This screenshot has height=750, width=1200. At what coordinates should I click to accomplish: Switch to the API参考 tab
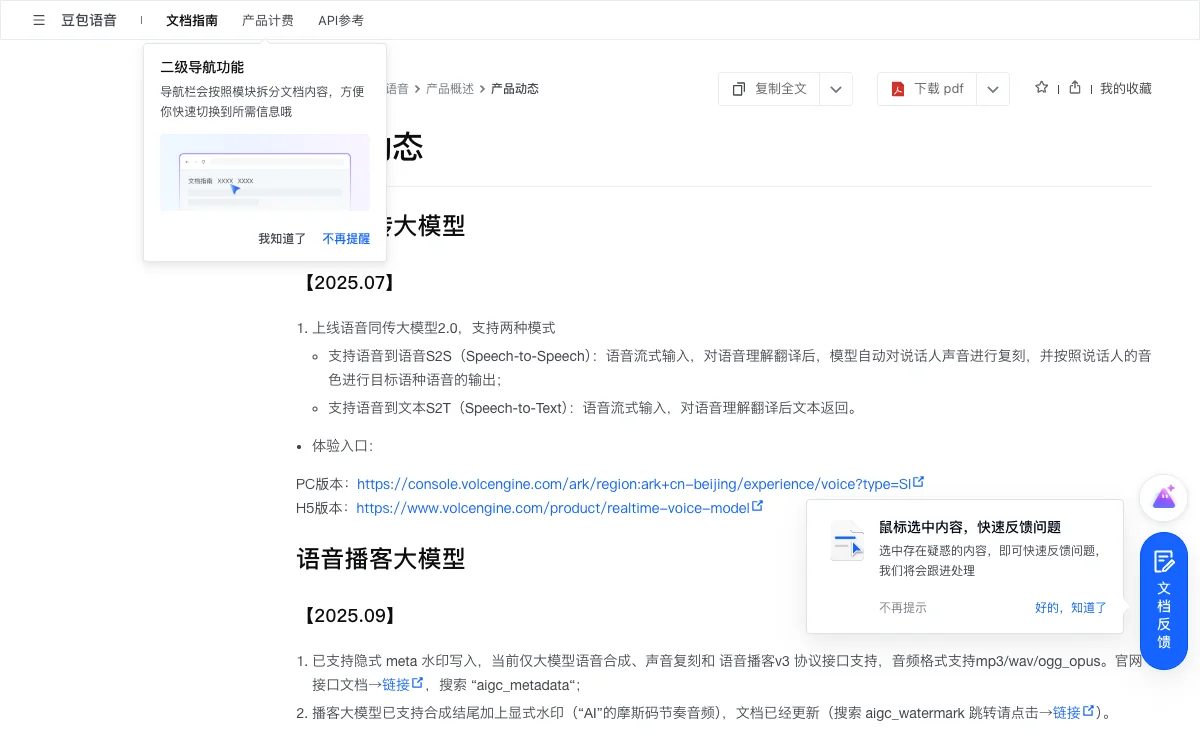coord(341,20)
